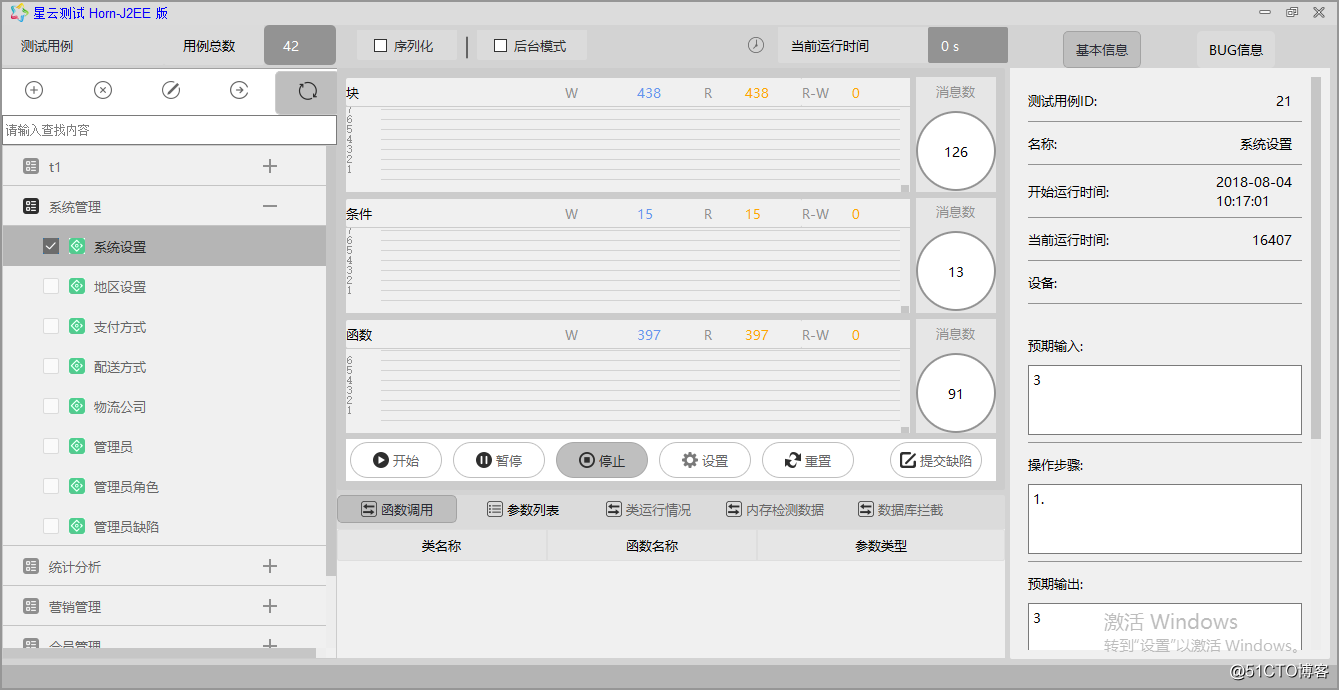
Task: Click the right info panel vertical scrollbar
Action: [1316, 256]
